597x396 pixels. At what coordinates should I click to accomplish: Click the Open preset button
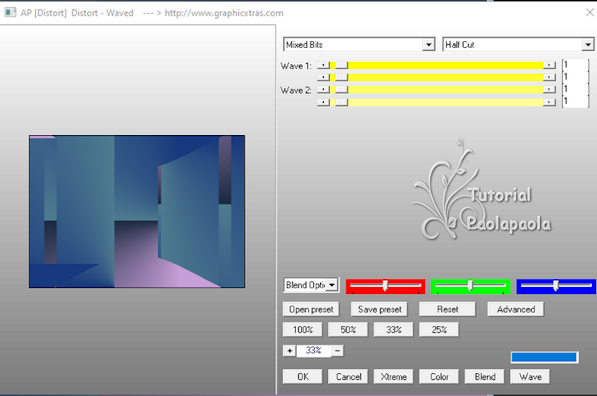click(x=311, y=310)
